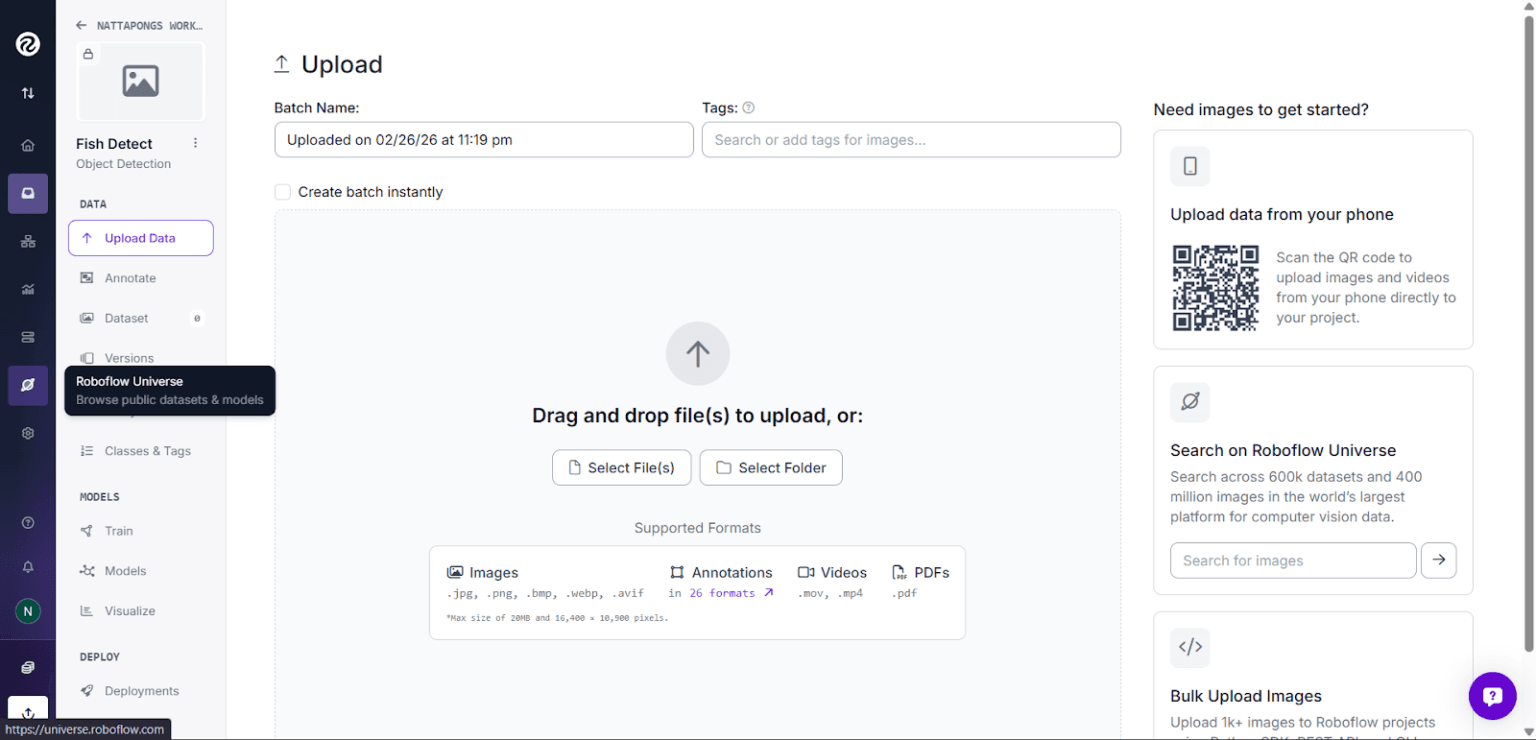Open the home icon in sidebar
The height and width of the screenshot is (740, 1536).
pyautogui.click(x=28, y=145)
